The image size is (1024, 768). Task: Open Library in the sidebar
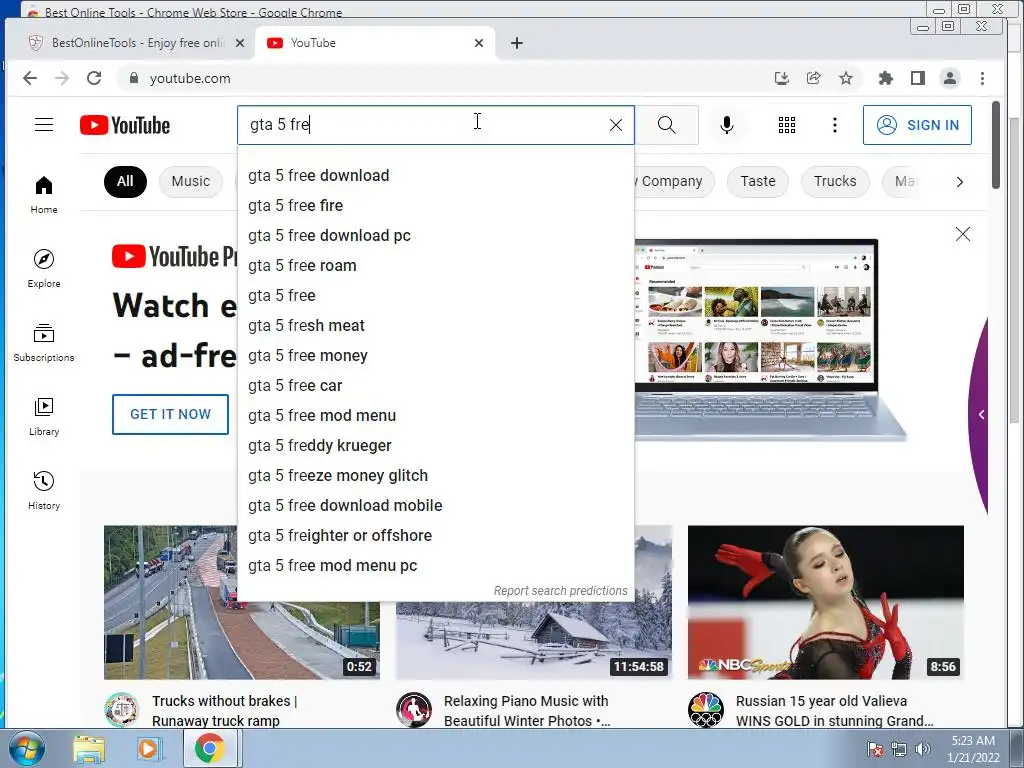[x=44, y=417]
